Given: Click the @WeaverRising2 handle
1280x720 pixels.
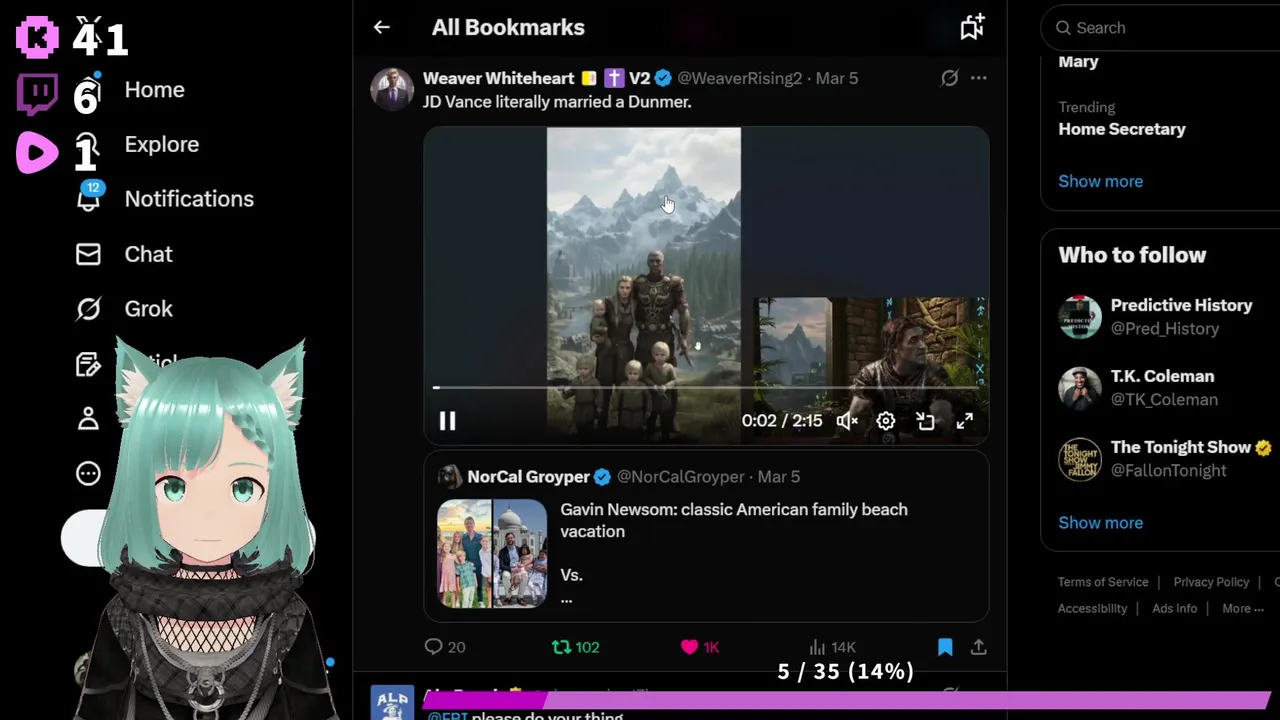Looking at the screenshot, I should [x=739, y=78].
